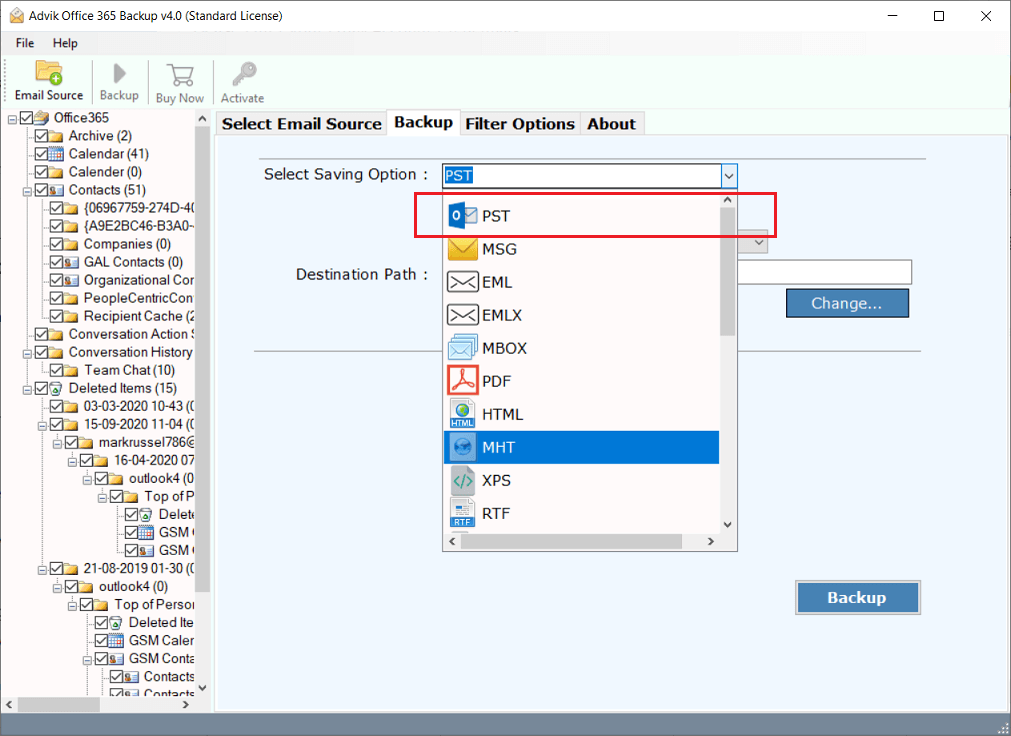Select the MHT icon option

(x=462, y=446)
